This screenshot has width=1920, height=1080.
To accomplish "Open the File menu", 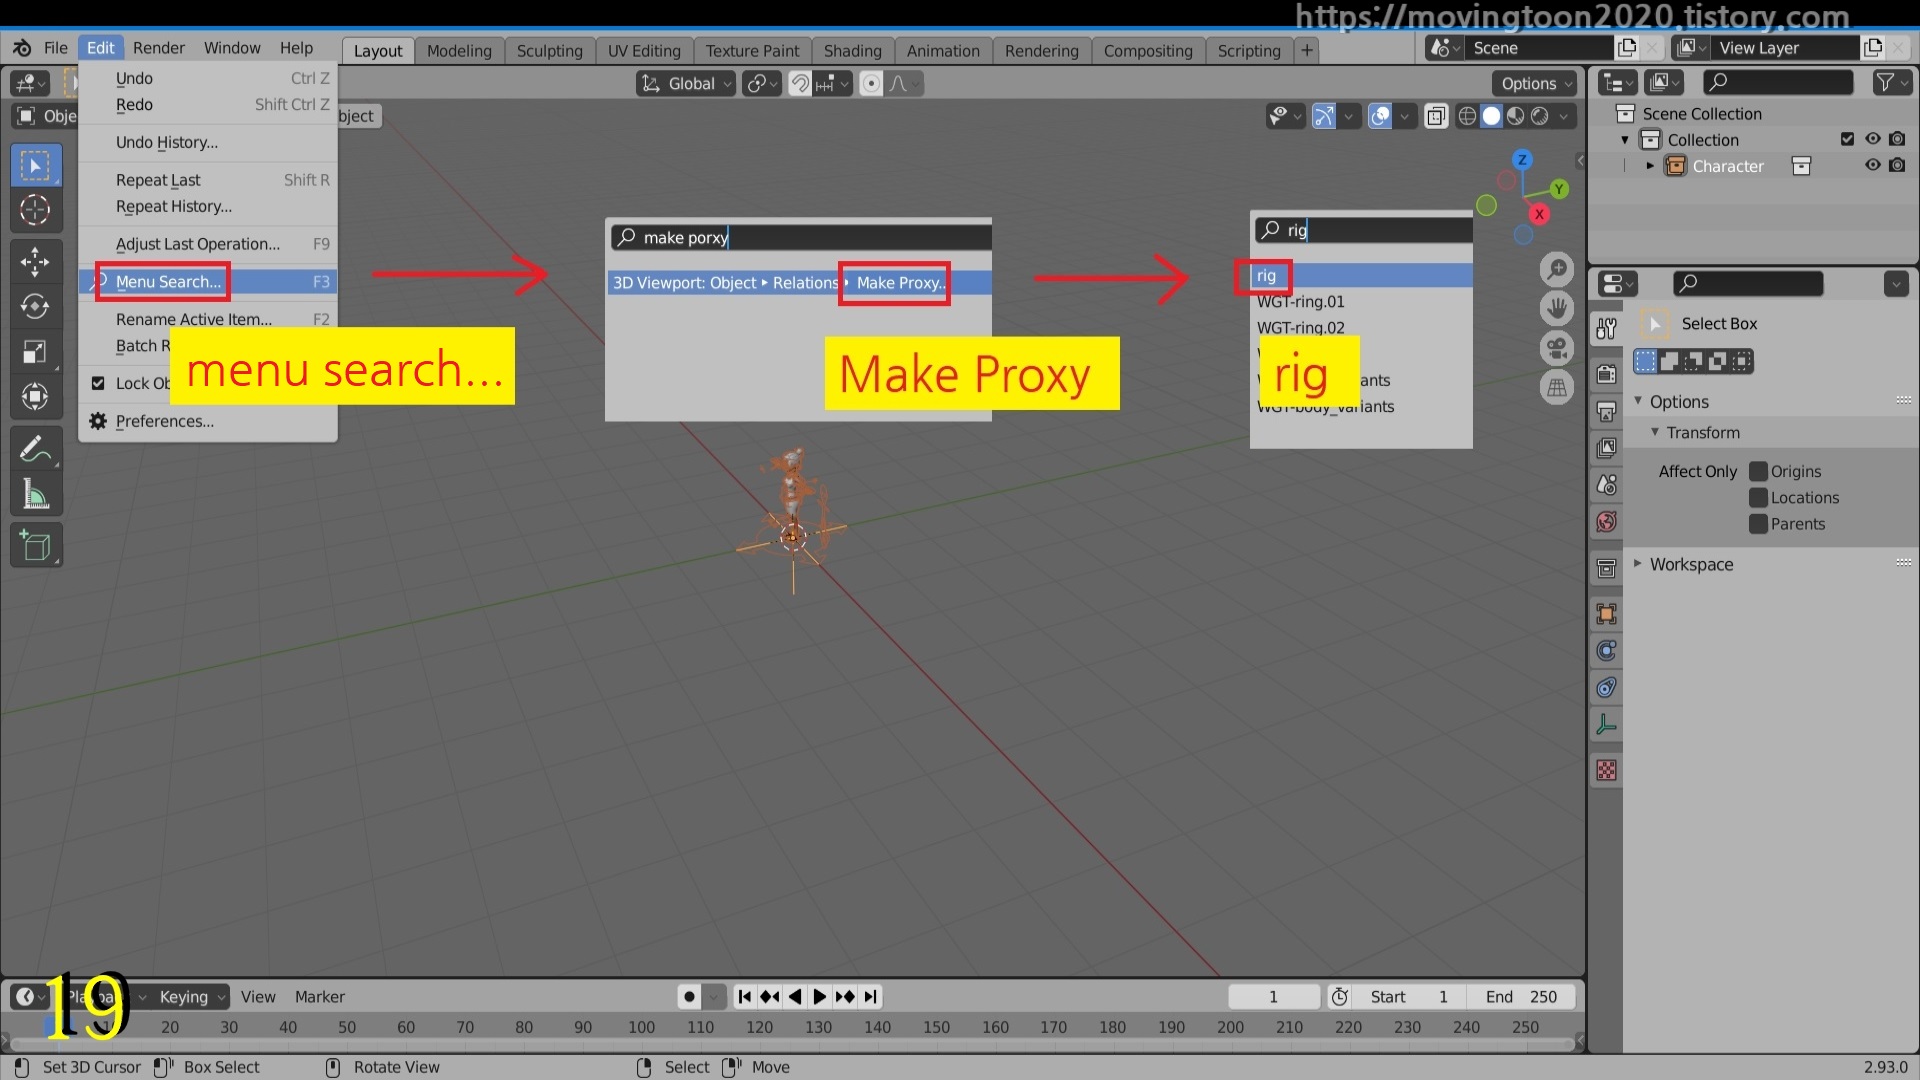I will [56, 48].
